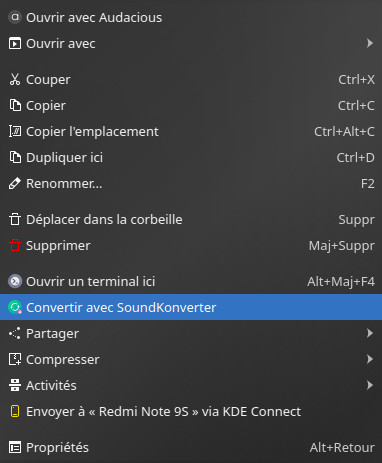Click the red Supprimer trash icon
The width and height of the screenshot is (382, 463).
15,245
